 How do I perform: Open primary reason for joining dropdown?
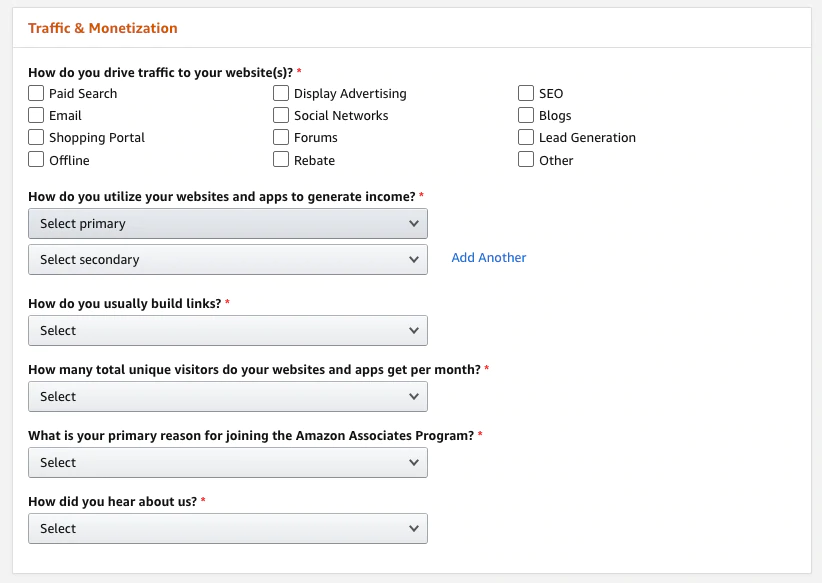(228, 463)
